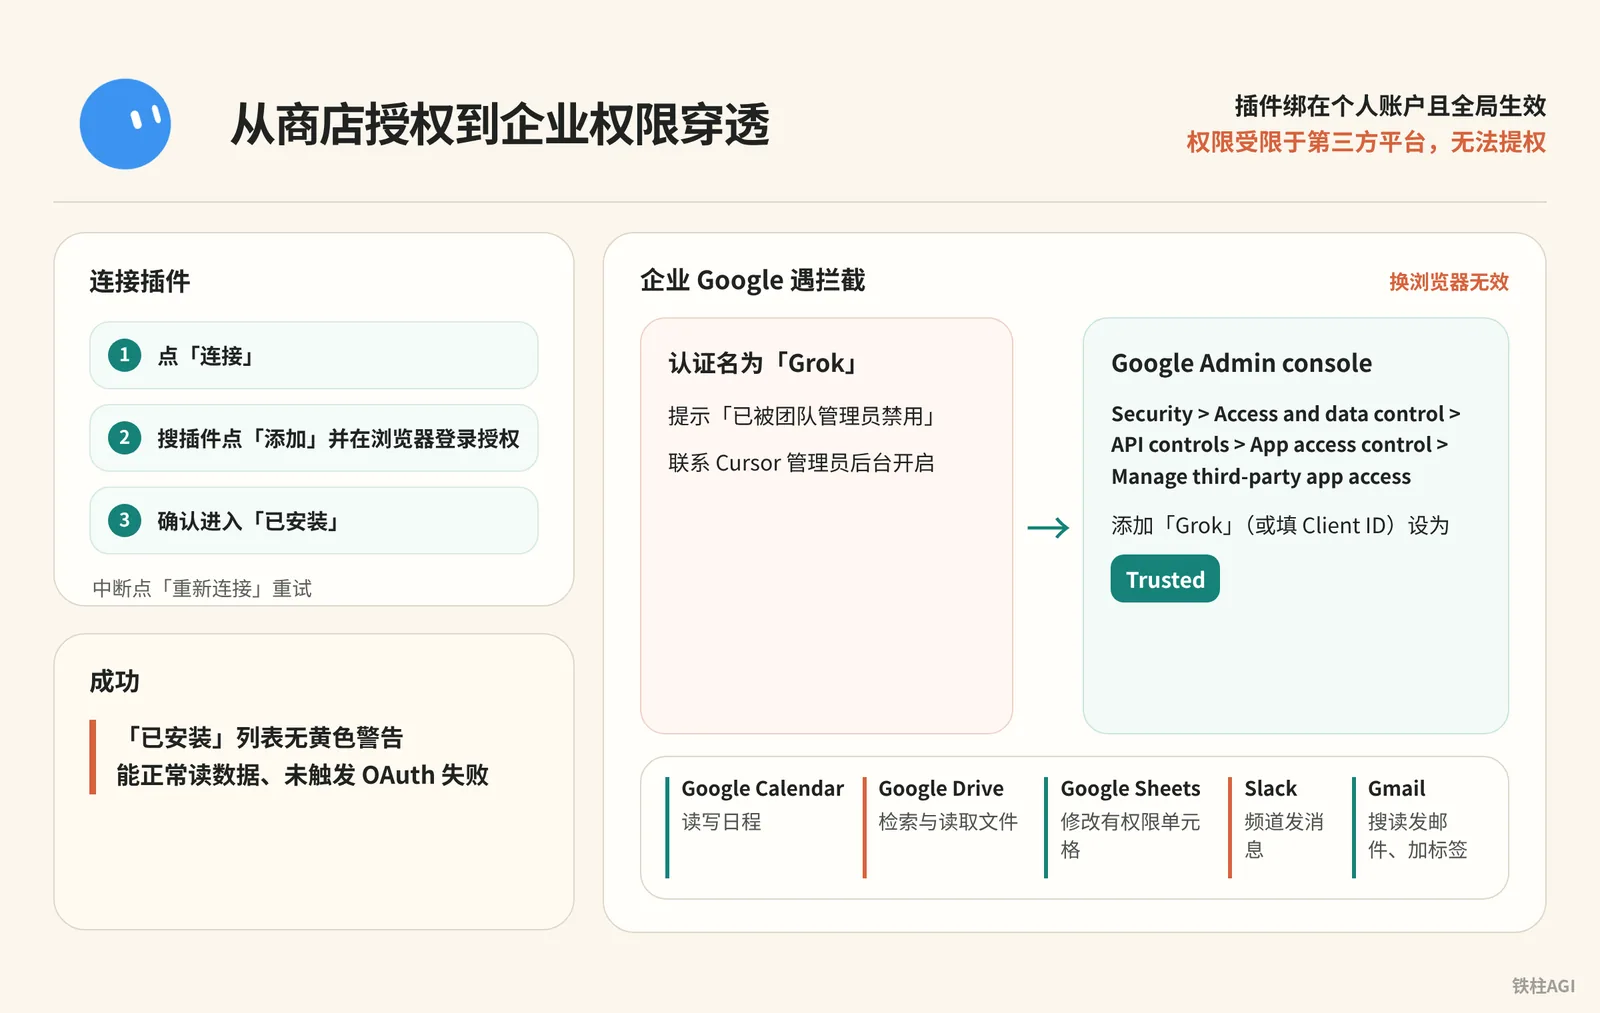Click the Slack label
Screen dimensions: 1600x1013
[x=1270, y=789]
